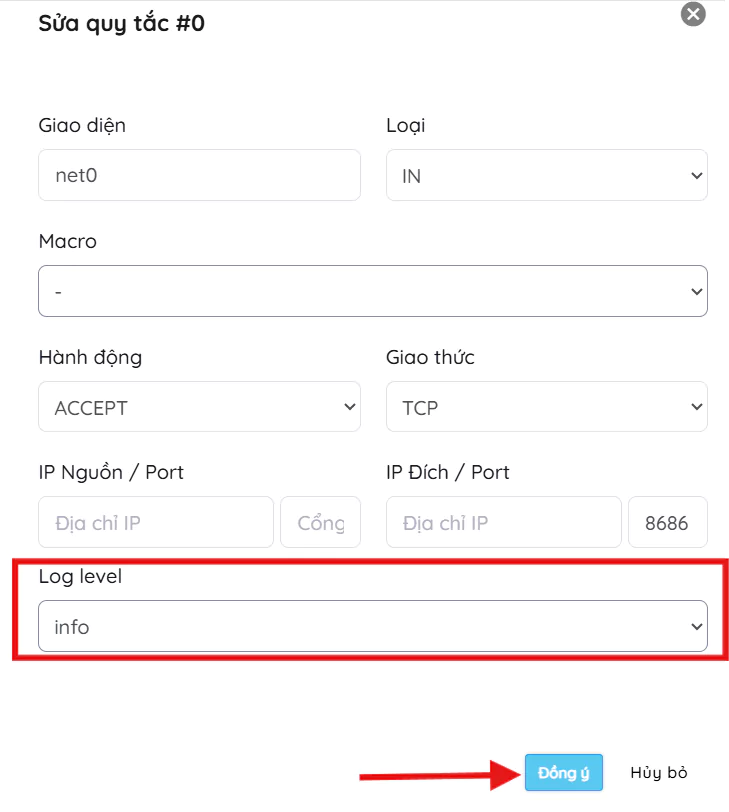Click the Giao diện label
This screenshot has width=729, height=812.
coord(82,125)
